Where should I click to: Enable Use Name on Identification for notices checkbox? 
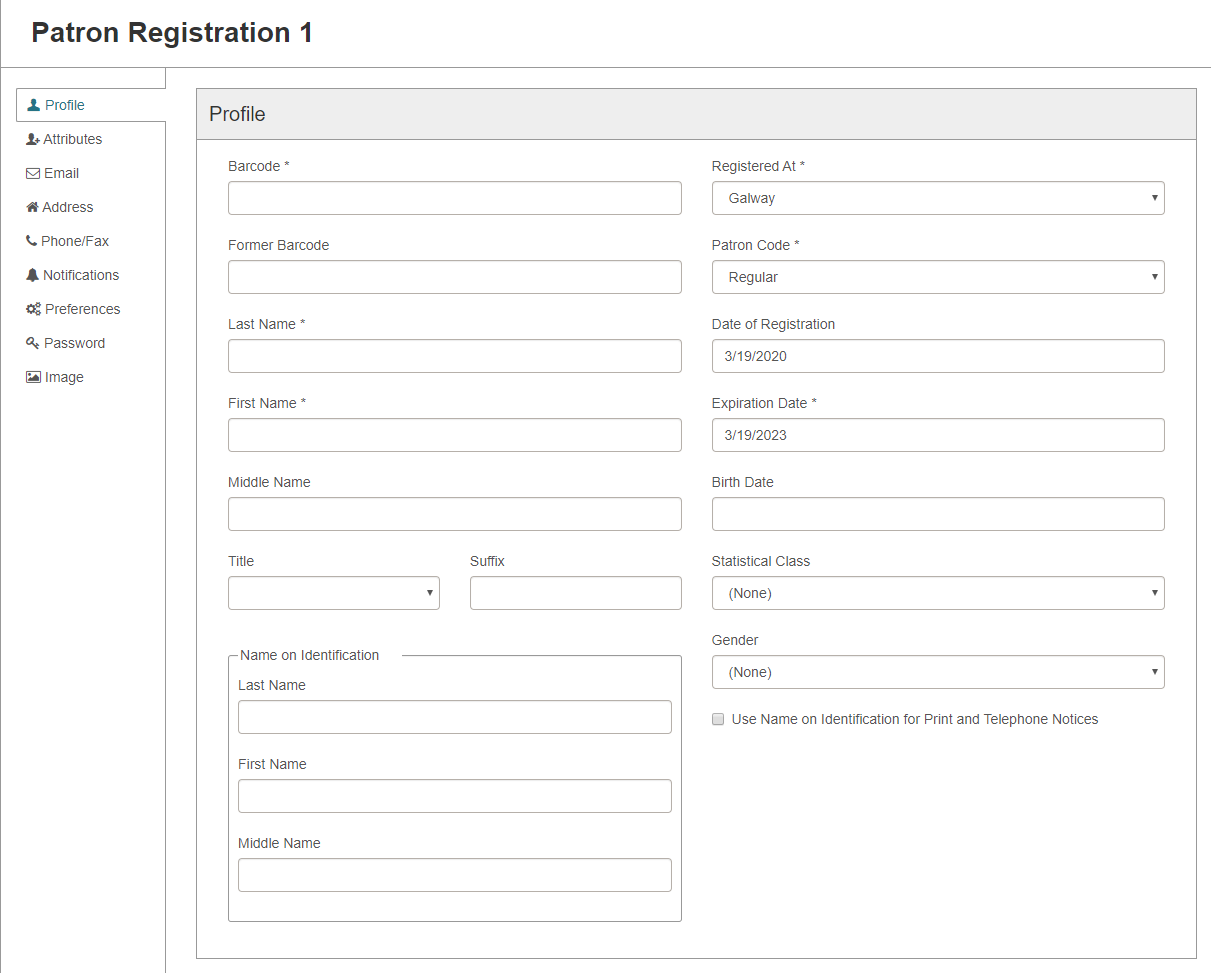click(x=718, y=719)
